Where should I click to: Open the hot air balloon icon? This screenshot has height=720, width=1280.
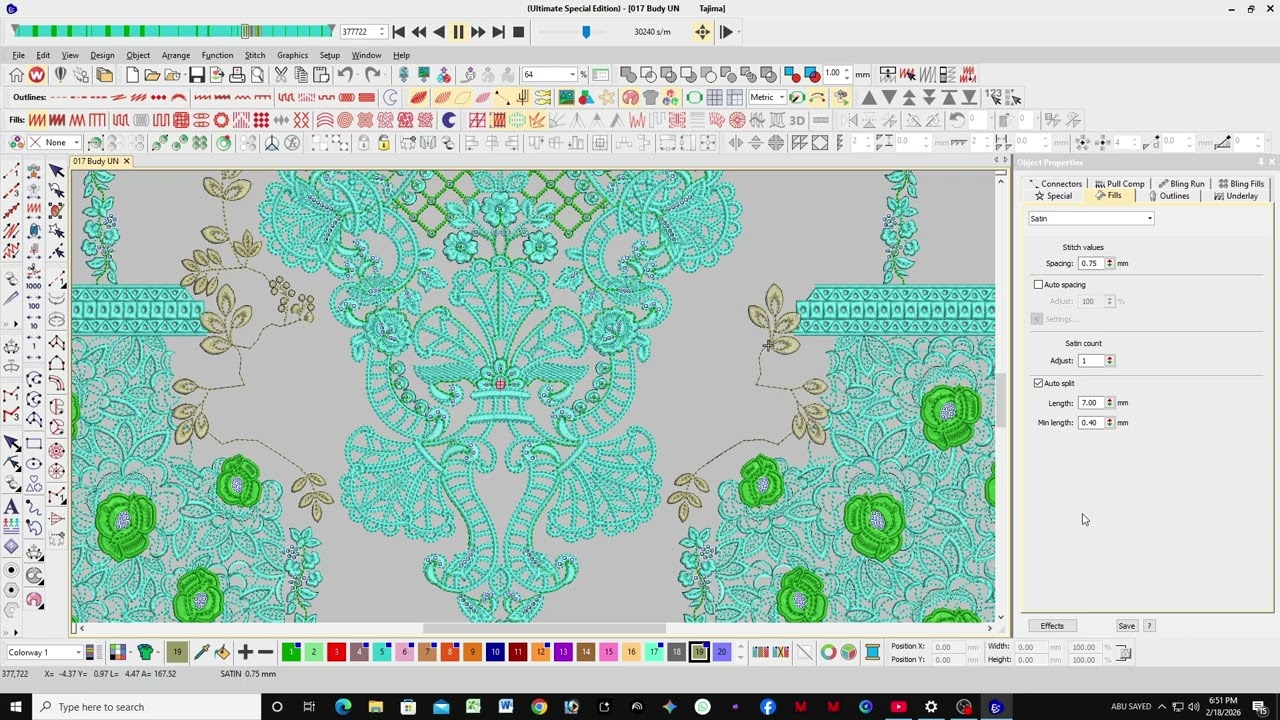coord(60,75)
